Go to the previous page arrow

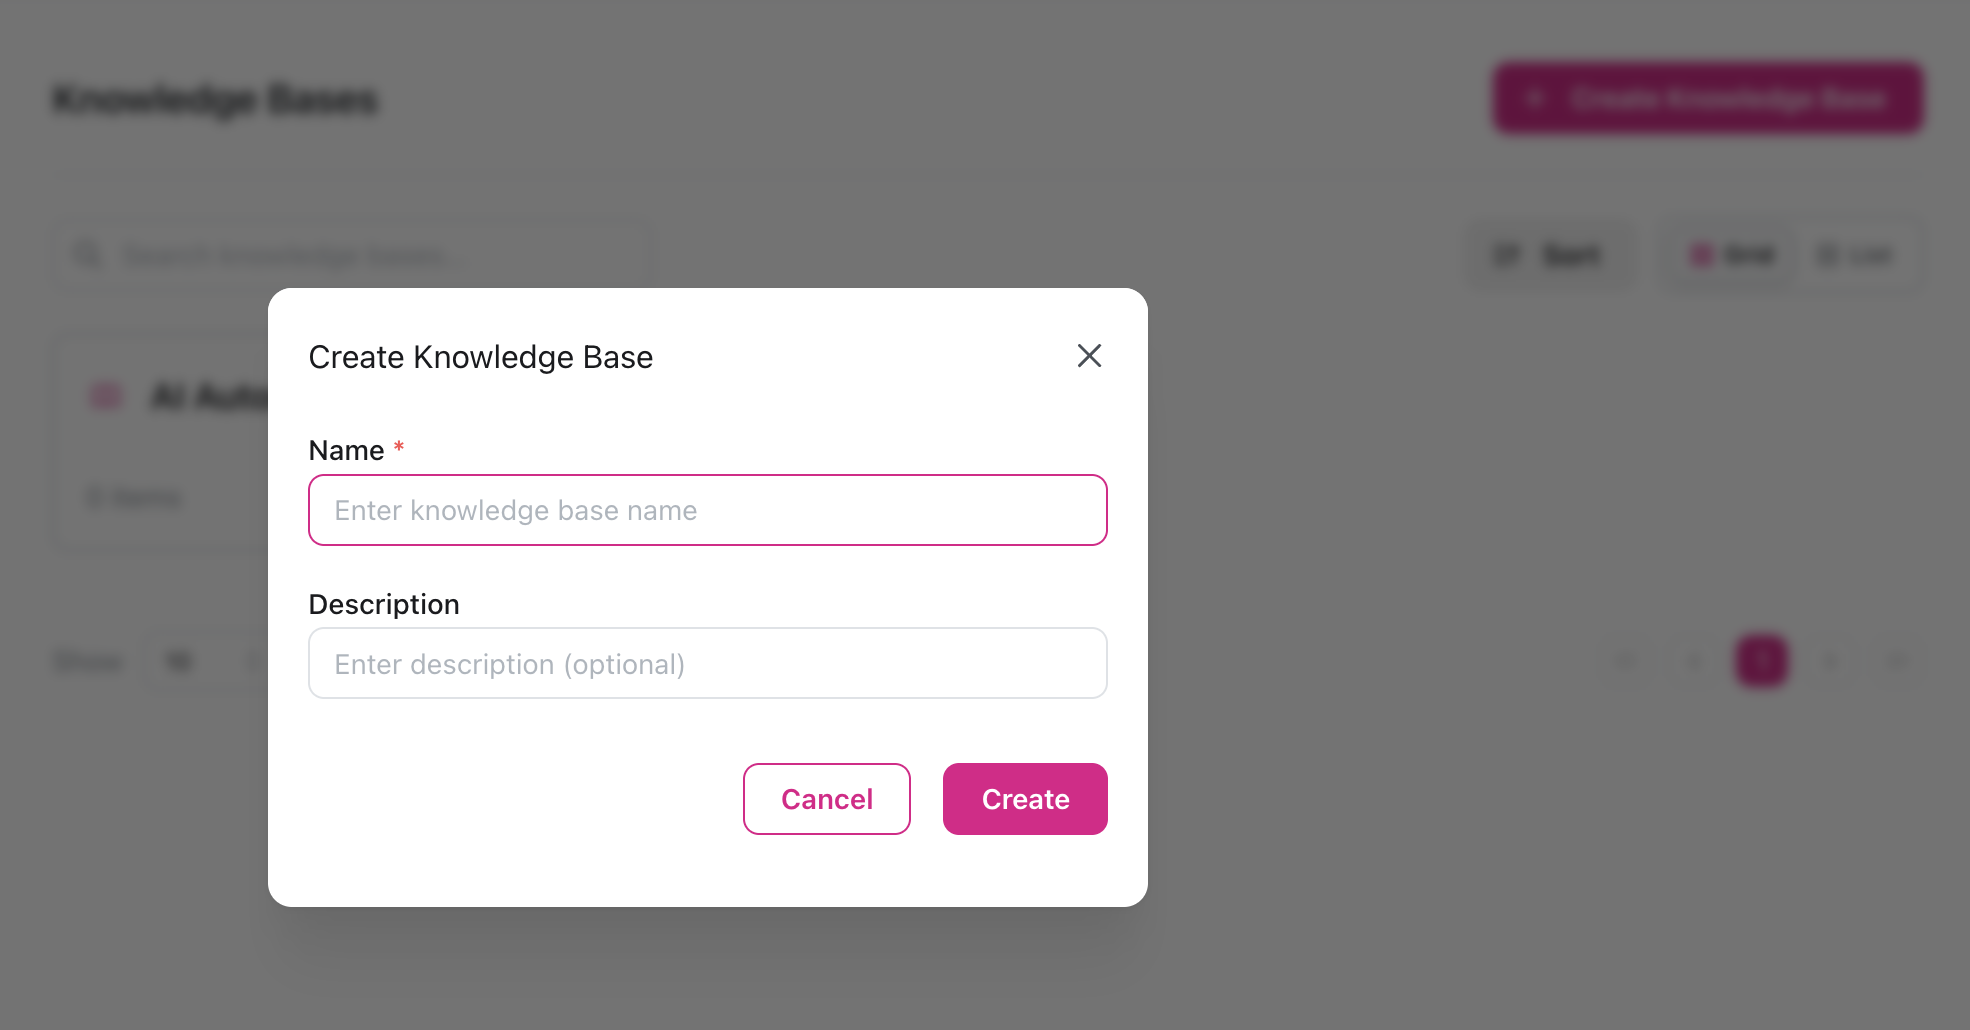(1692, 661)
